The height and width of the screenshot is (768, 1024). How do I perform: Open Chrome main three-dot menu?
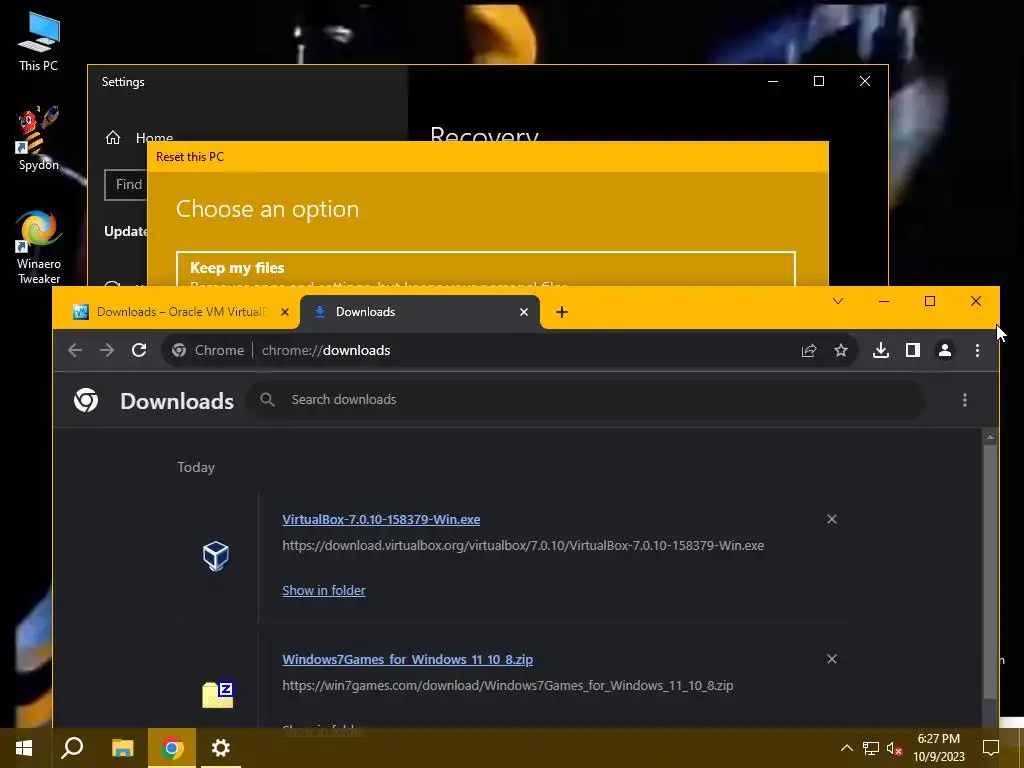(977, 351)
